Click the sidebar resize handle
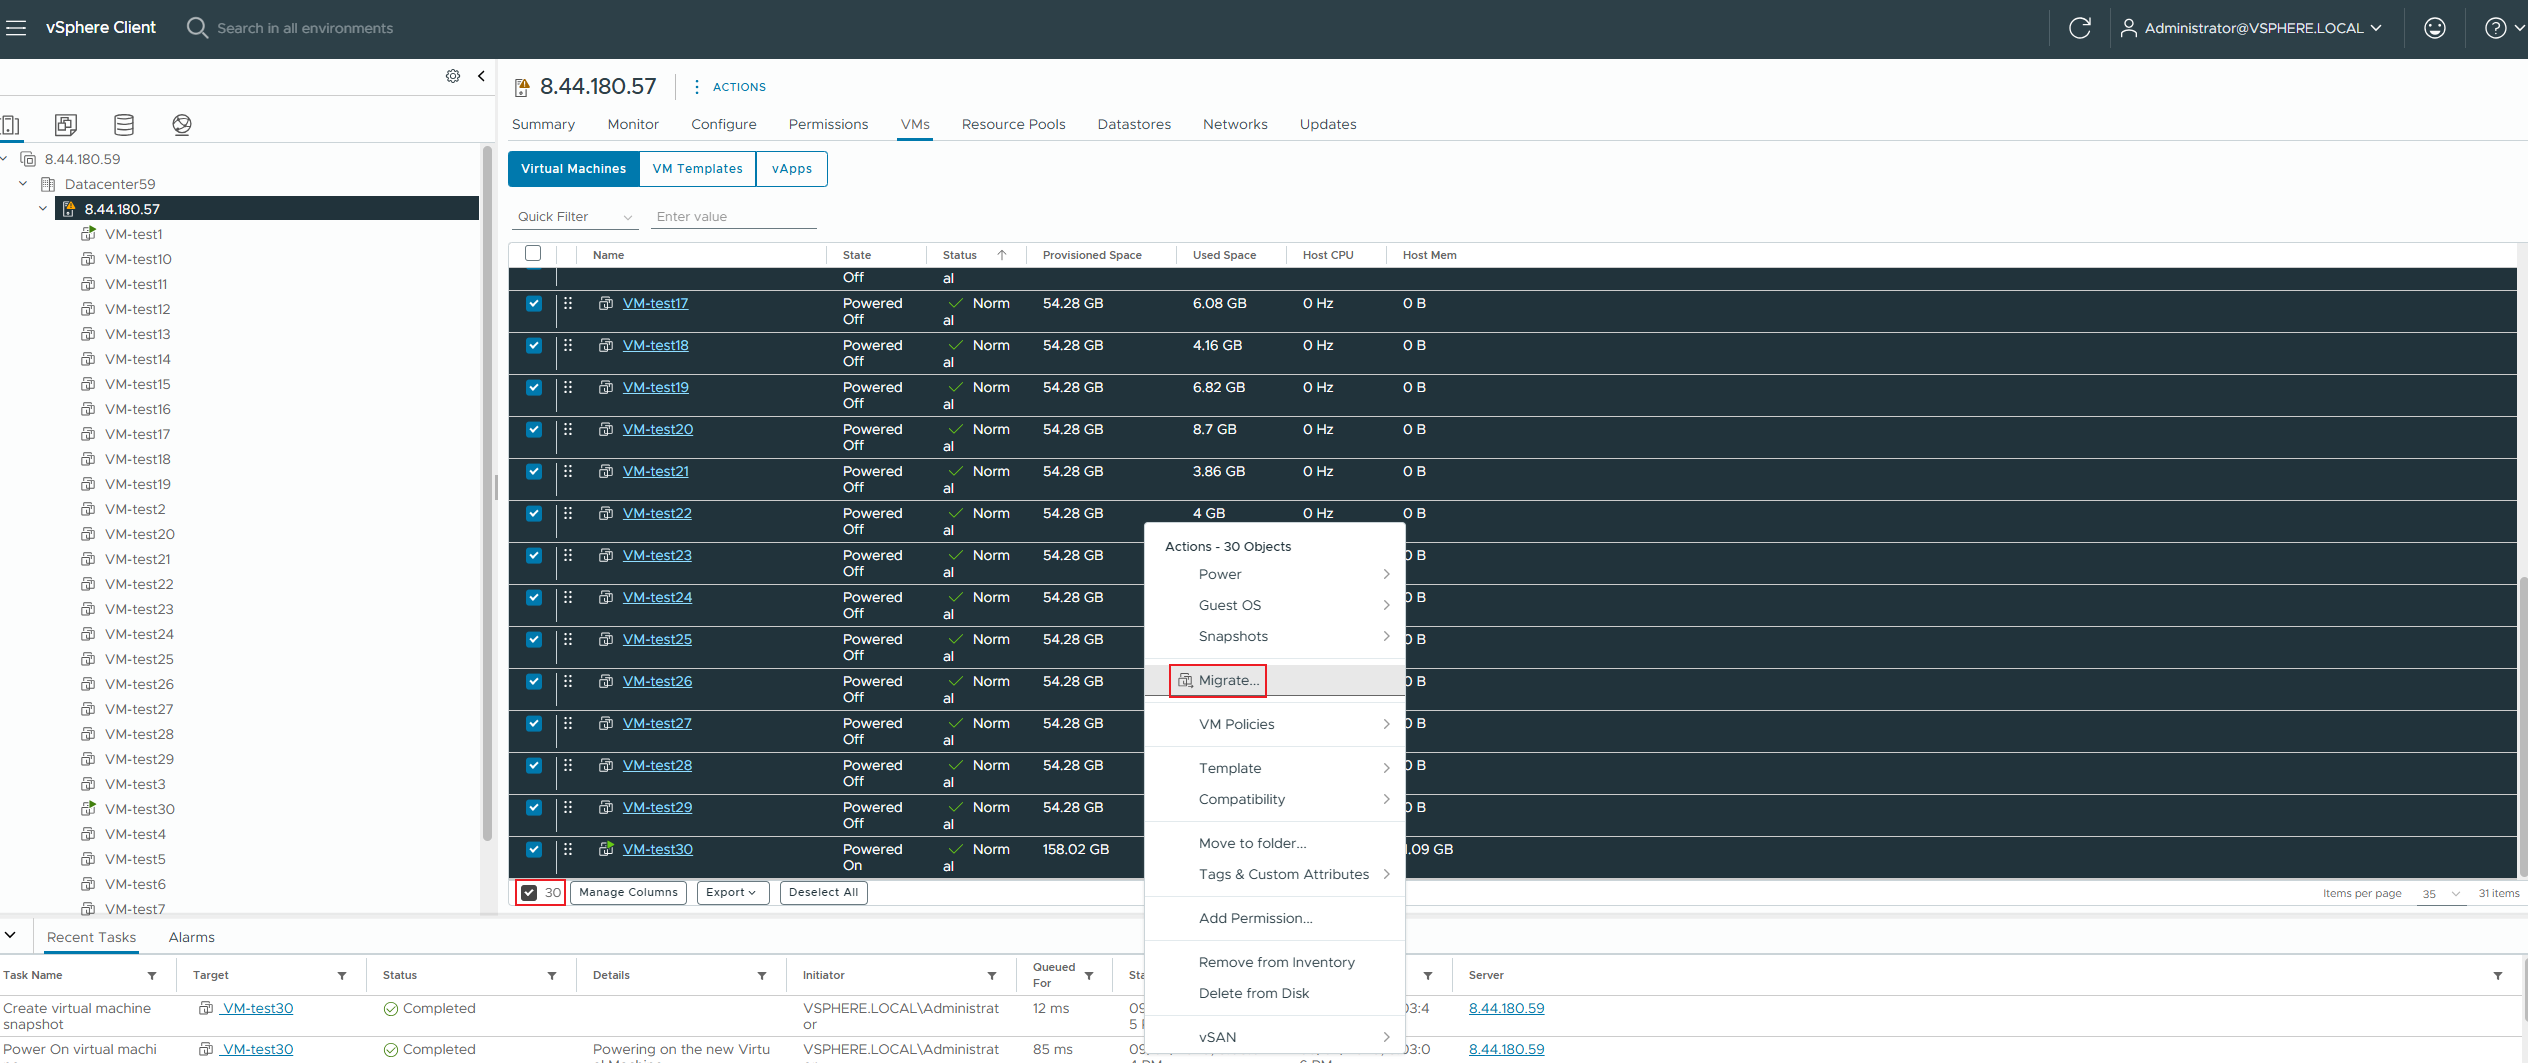 [496, 487]
